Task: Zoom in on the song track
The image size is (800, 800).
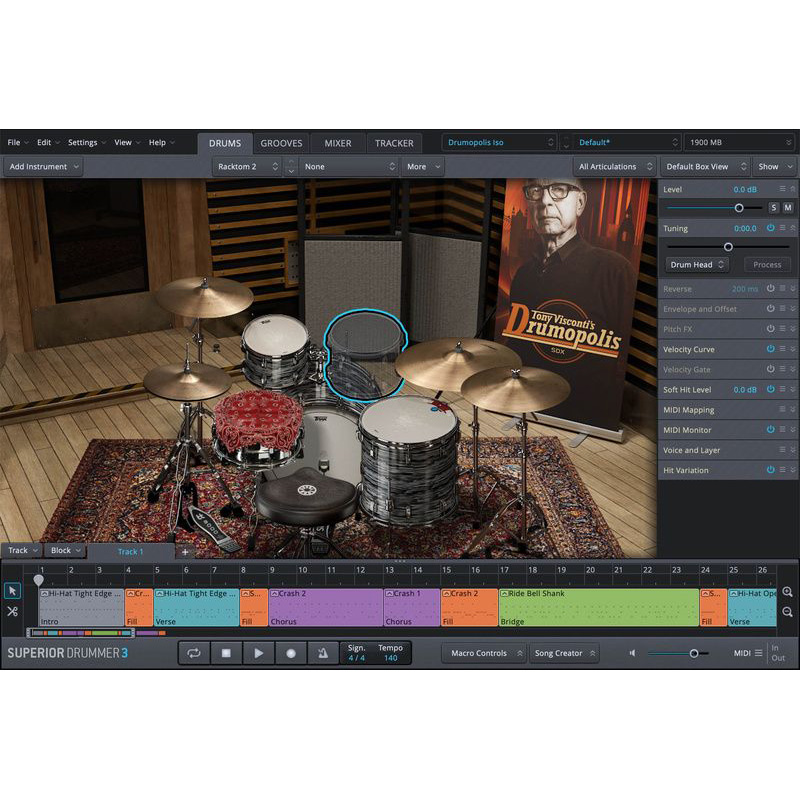Action: [787, 592]
